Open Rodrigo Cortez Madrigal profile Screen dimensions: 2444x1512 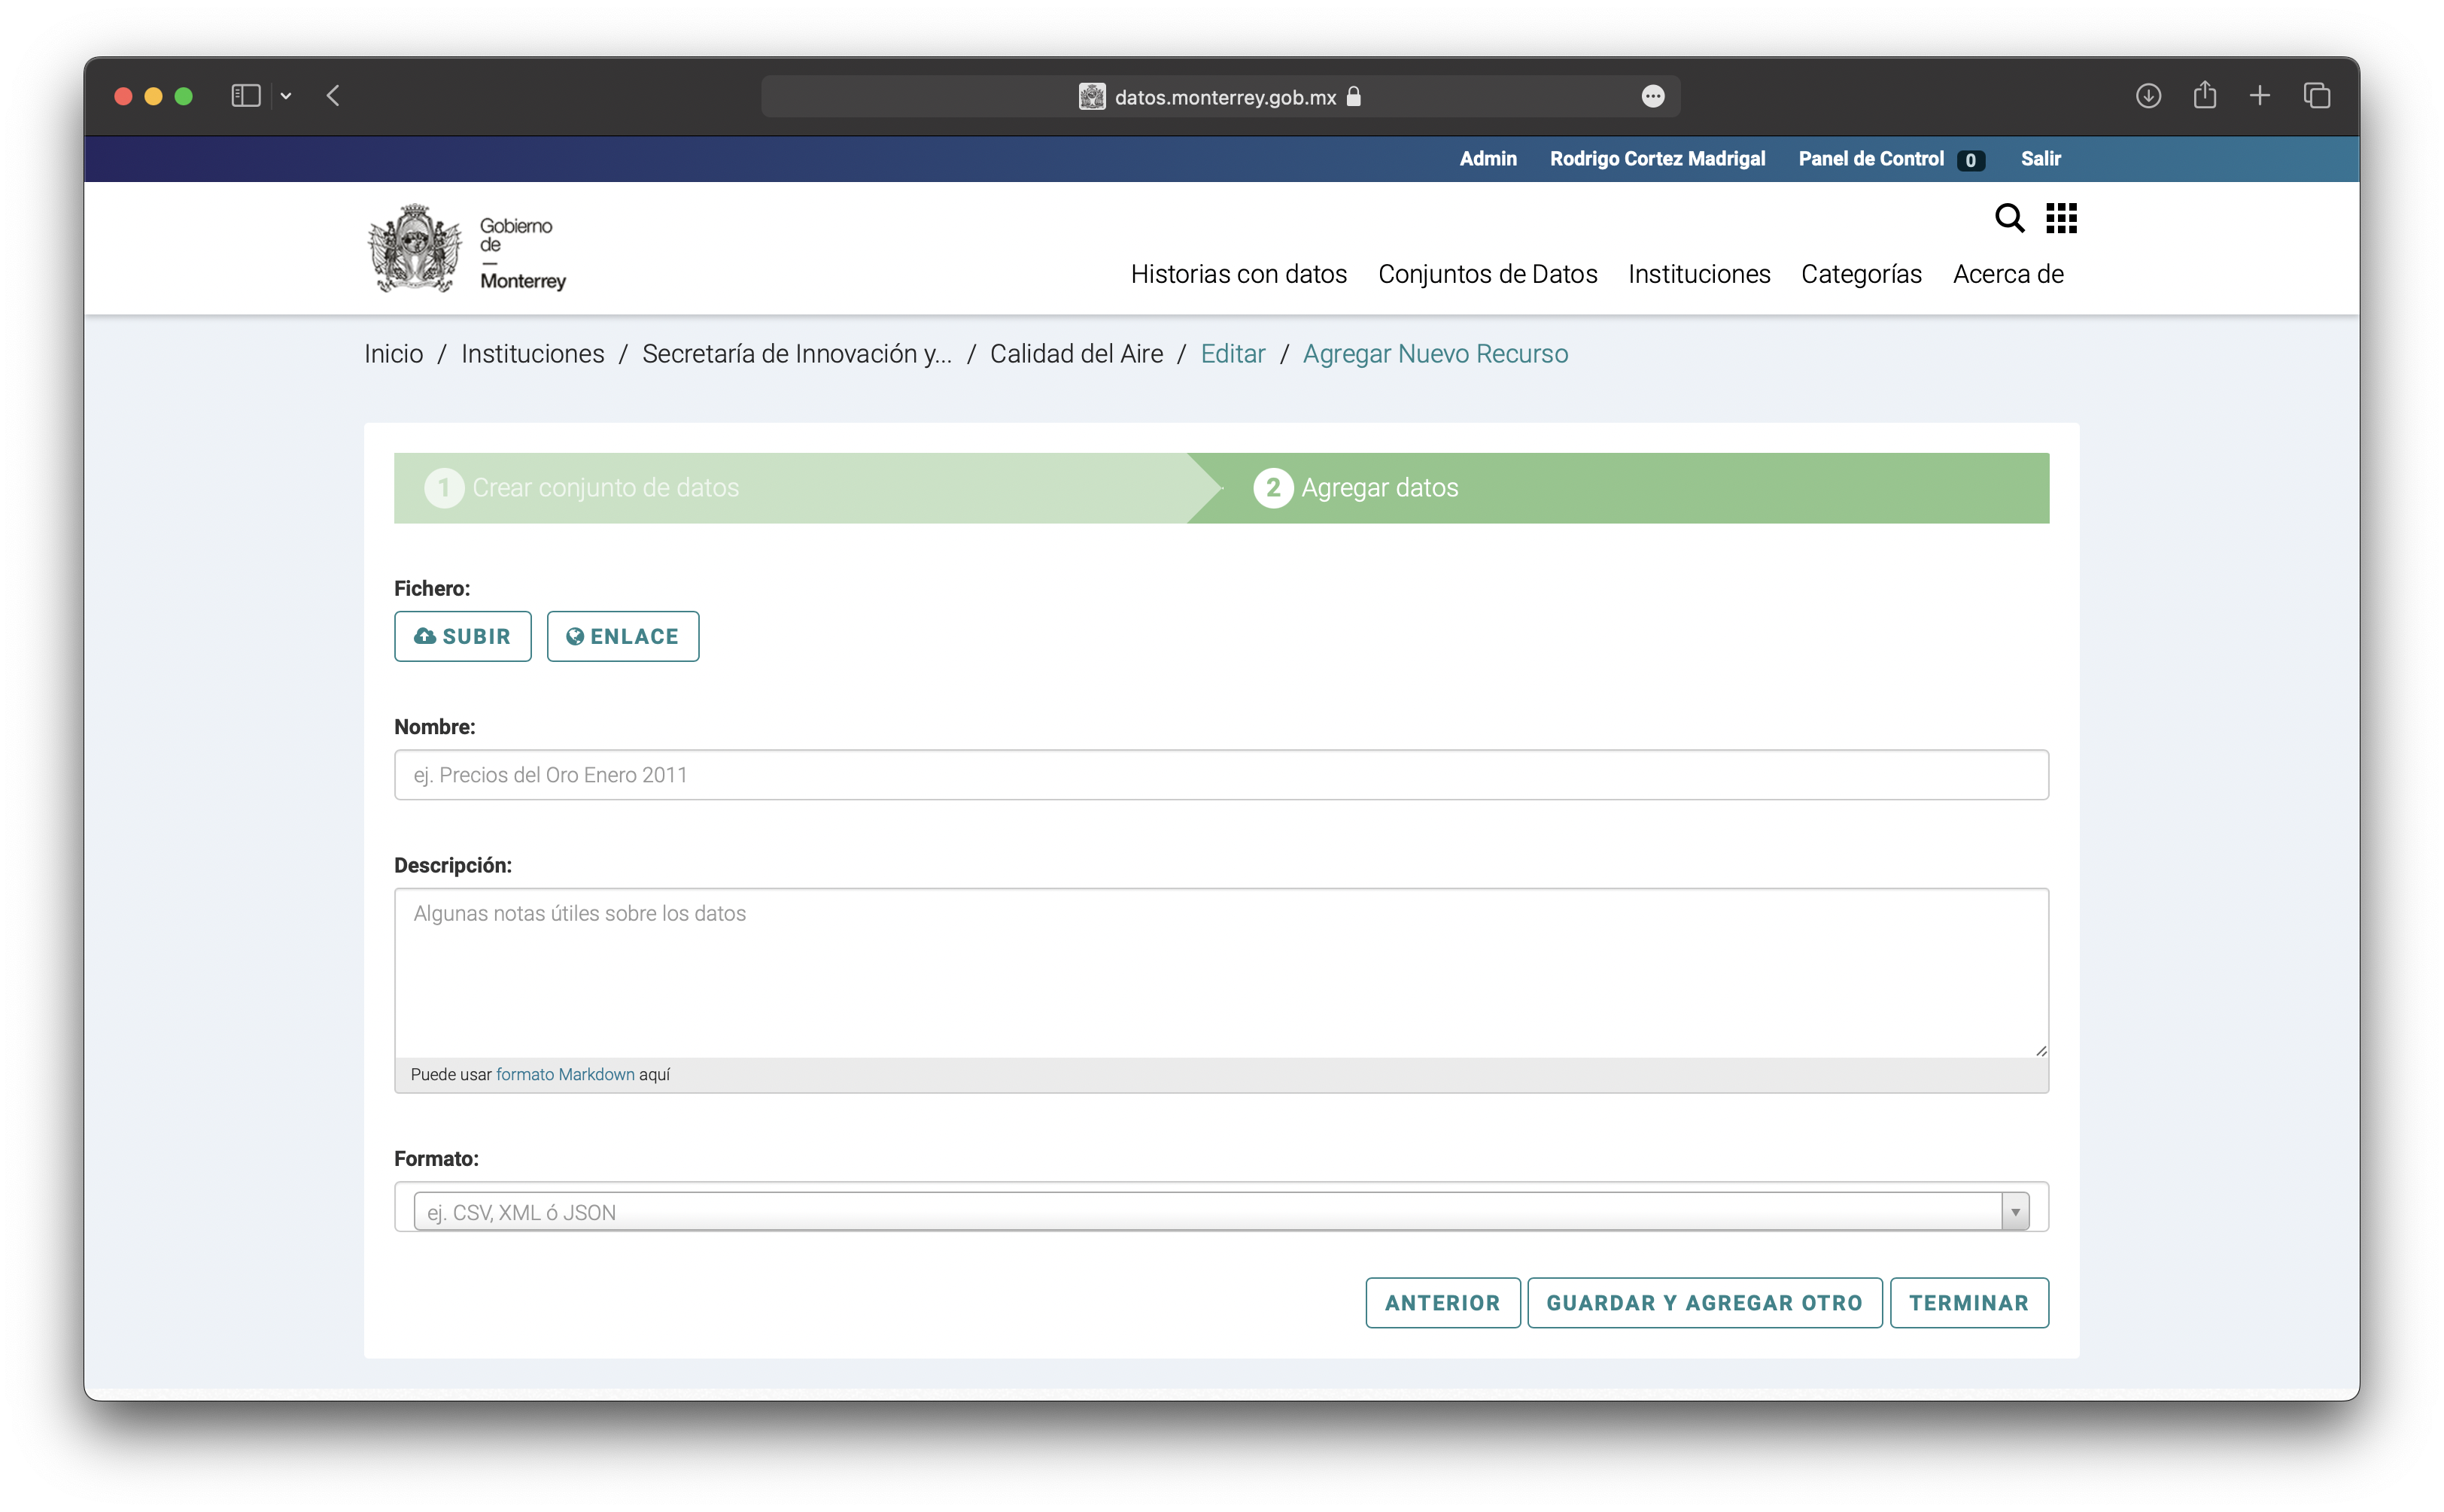click(1657, 159)
